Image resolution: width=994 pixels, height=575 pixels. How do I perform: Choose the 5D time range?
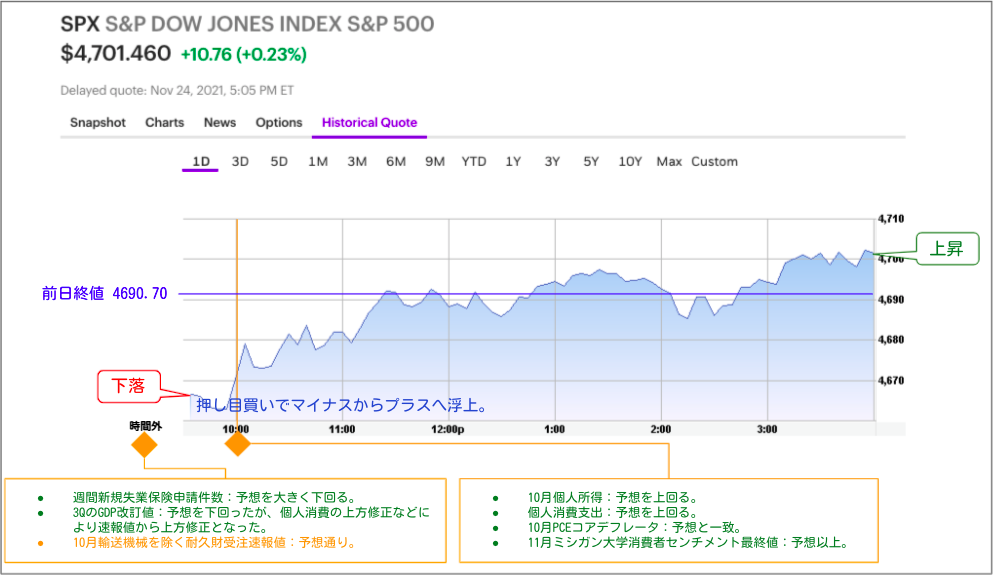(279, 162)
